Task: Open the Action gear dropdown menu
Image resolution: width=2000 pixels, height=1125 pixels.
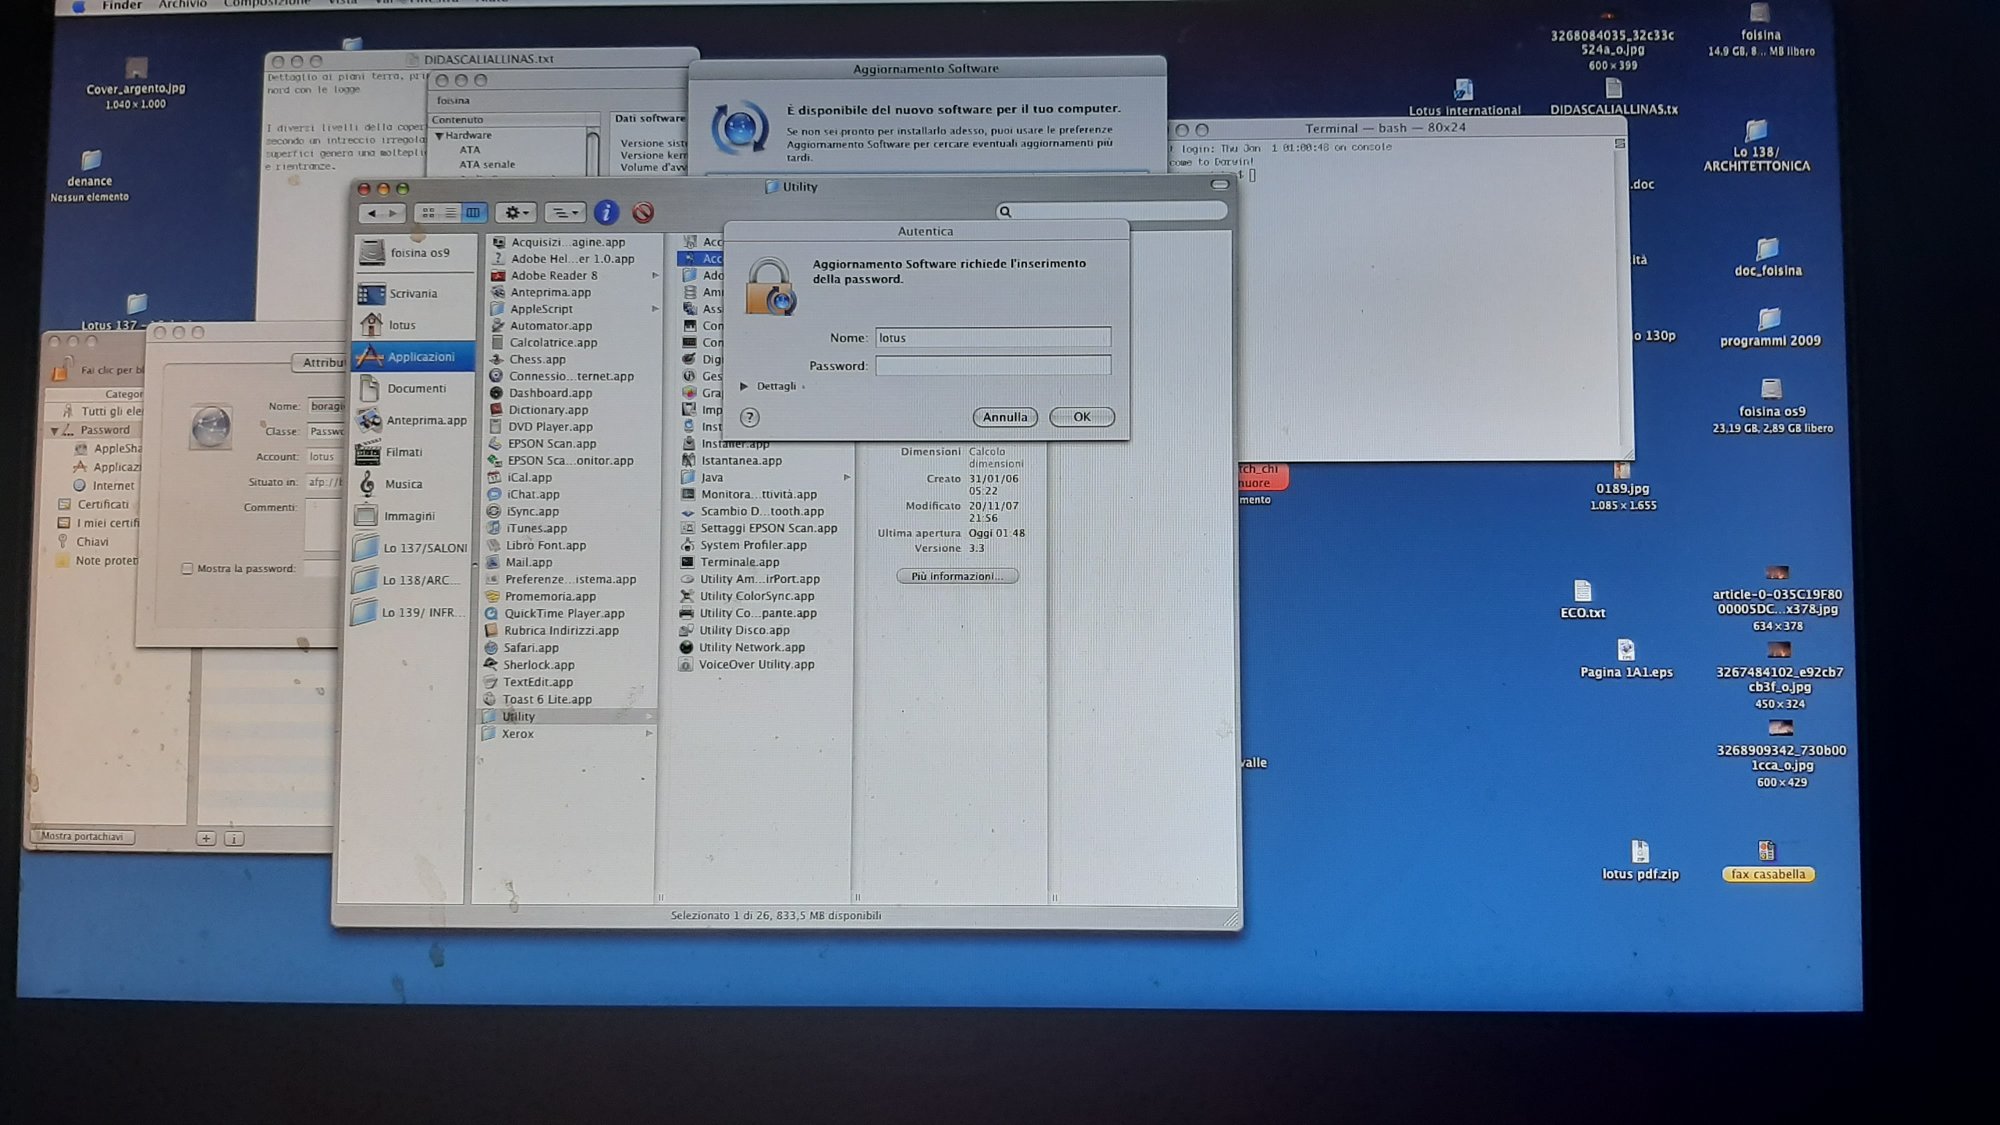Action: pyautogui.click(x=516, y=213)
